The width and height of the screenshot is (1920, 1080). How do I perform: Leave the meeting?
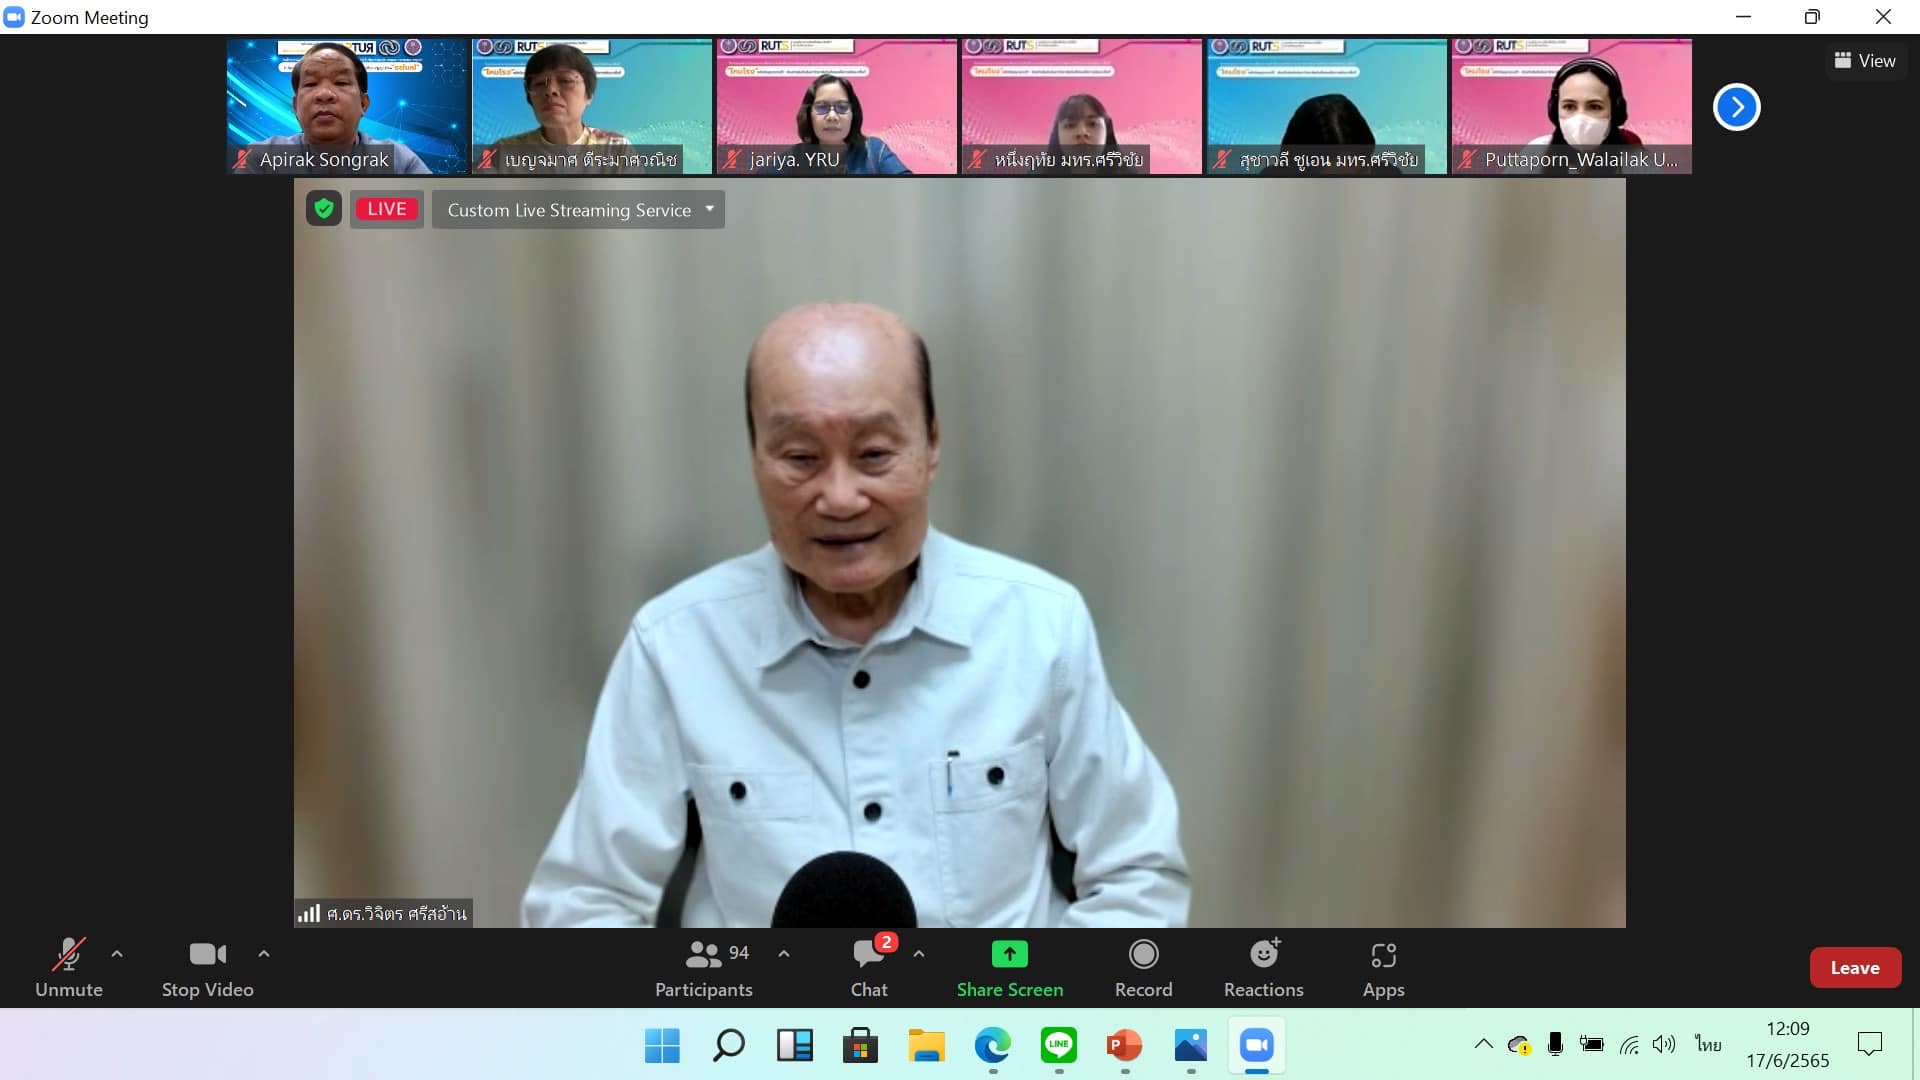point(1855,967)
